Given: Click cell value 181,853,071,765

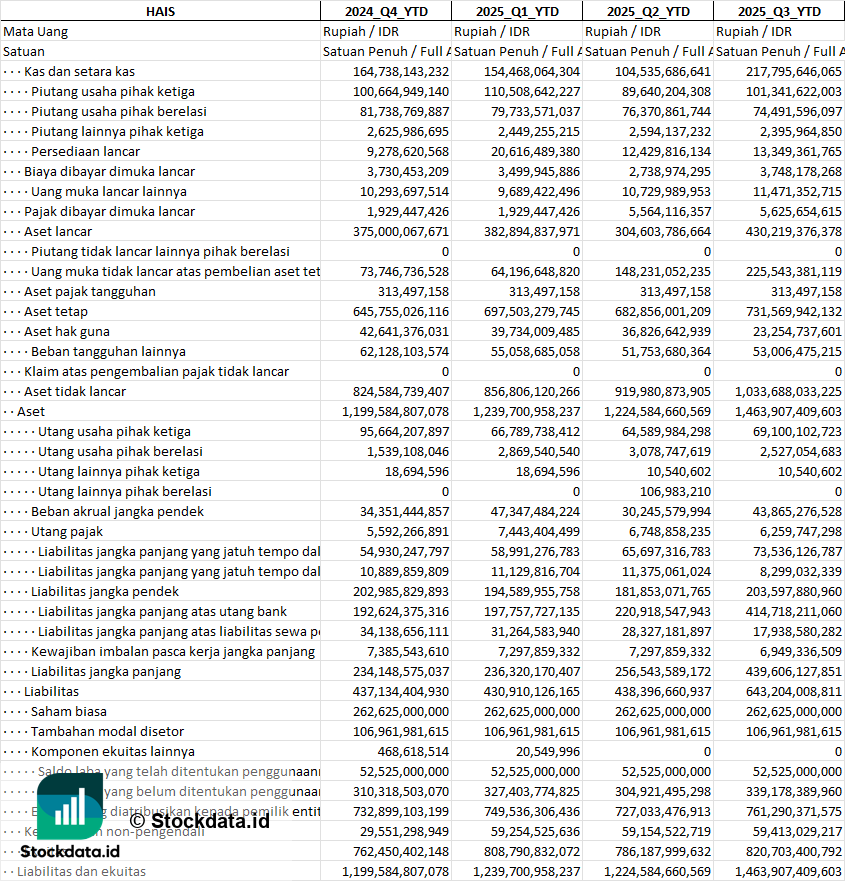Looking at the screenshot, I should click(x=663, y=592).
